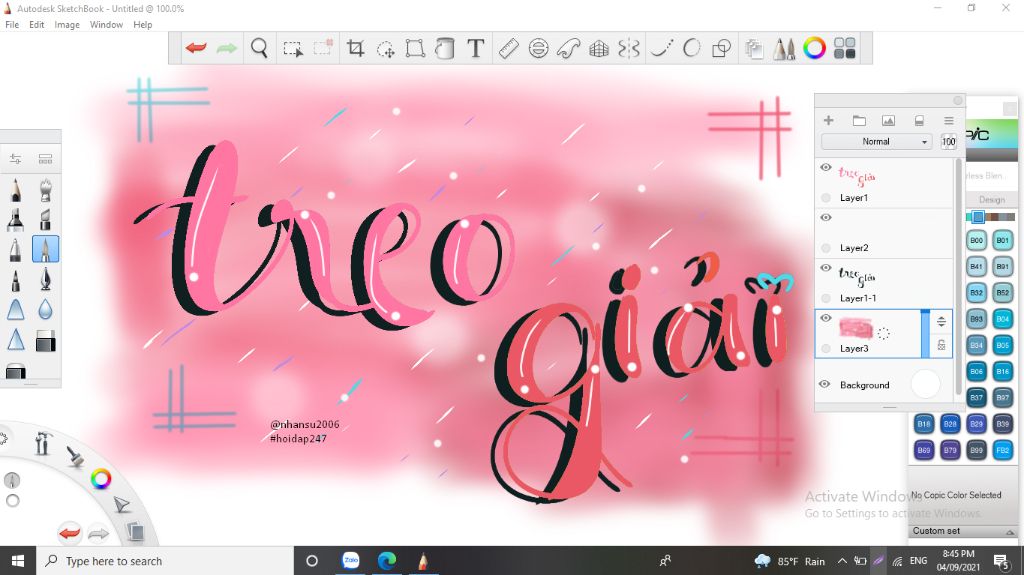Click the red Undo arrow in the top toolbar
Screen dimensions: 1024x575
(x=196, y=48)
